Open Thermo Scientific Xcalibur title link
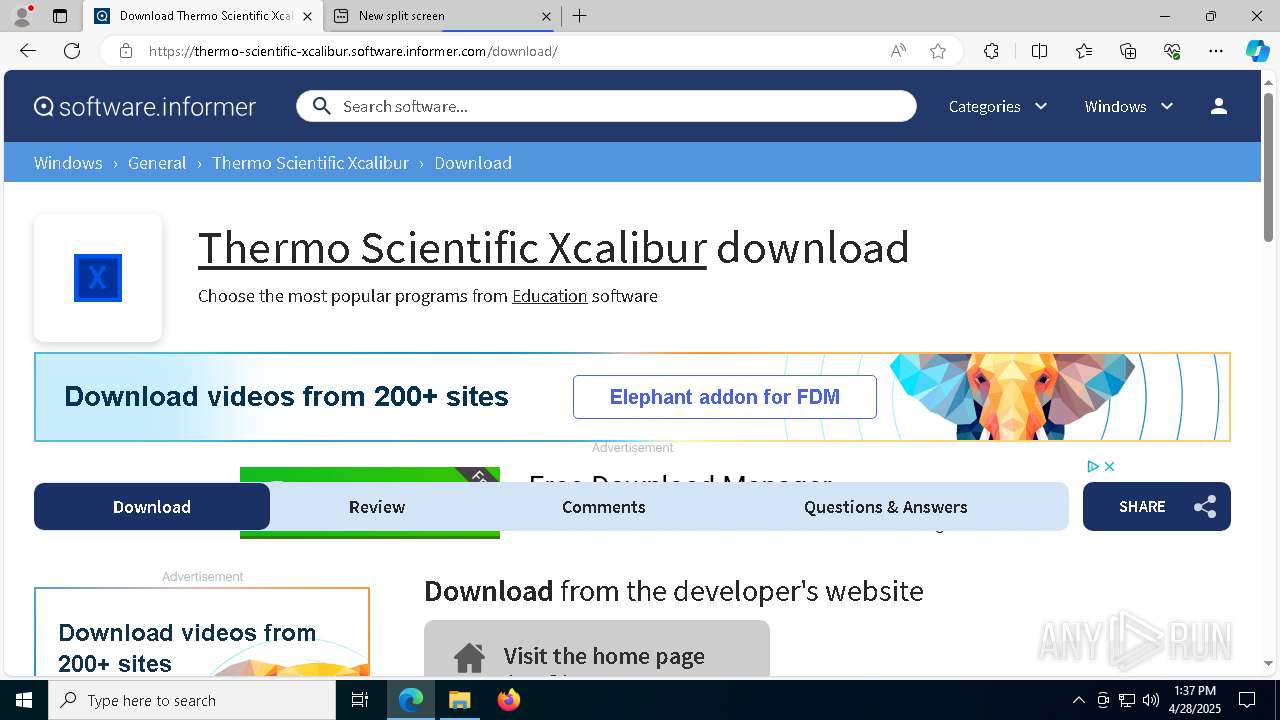The image size is (1280, 720). click(x=452, y=248)
